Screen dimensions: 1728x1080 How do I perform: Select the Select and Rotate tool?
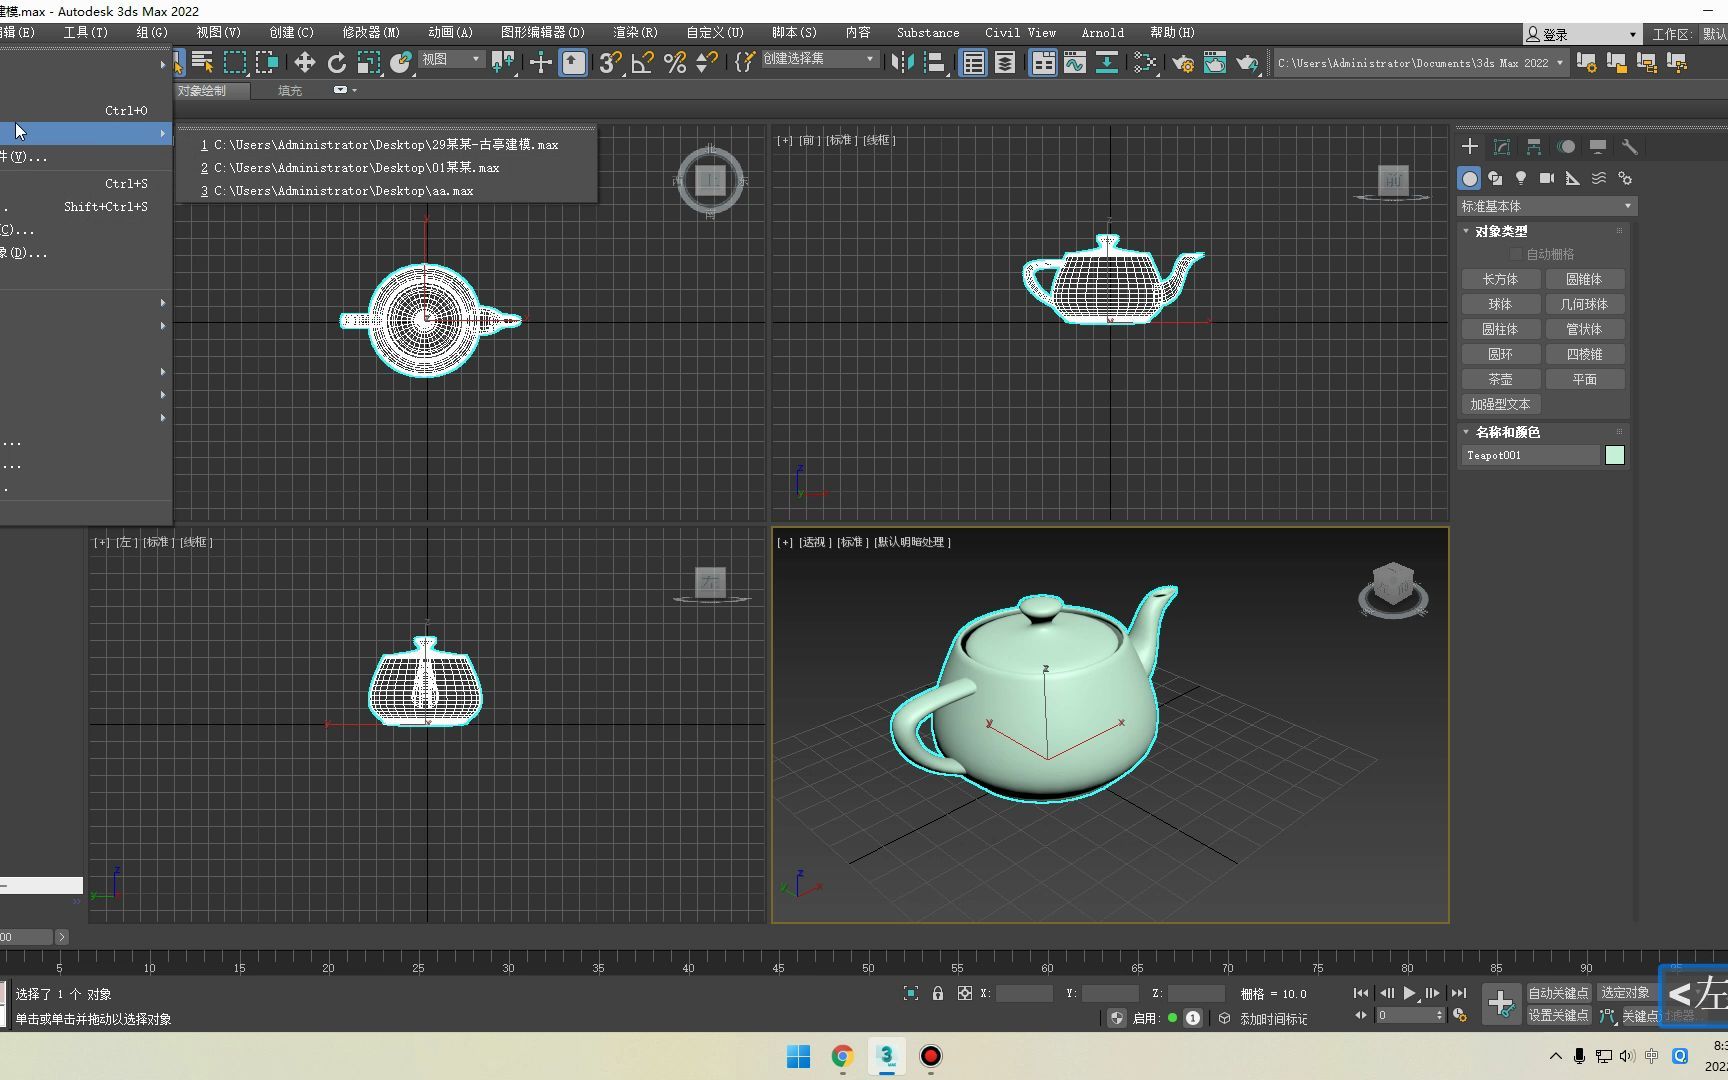(337, 62)
